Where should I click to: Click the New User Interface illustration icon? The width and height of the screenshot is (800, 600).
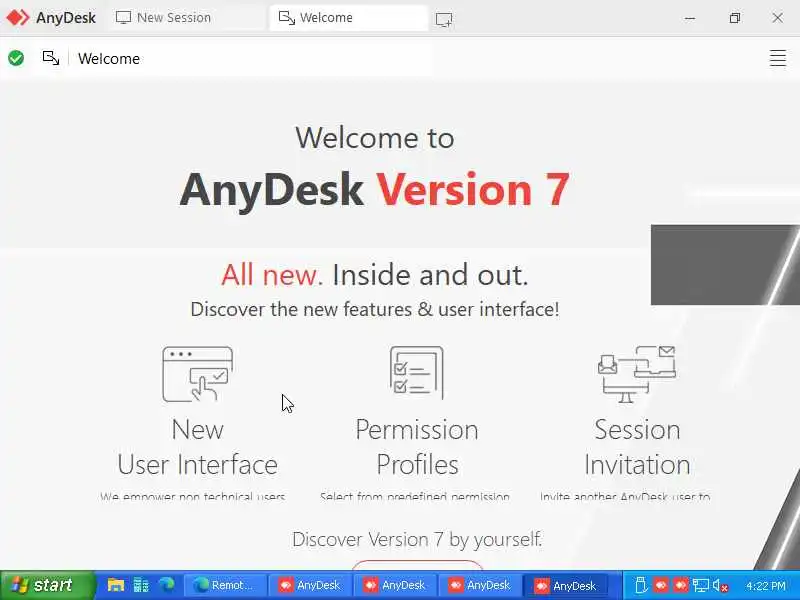(x=197, y=374)
